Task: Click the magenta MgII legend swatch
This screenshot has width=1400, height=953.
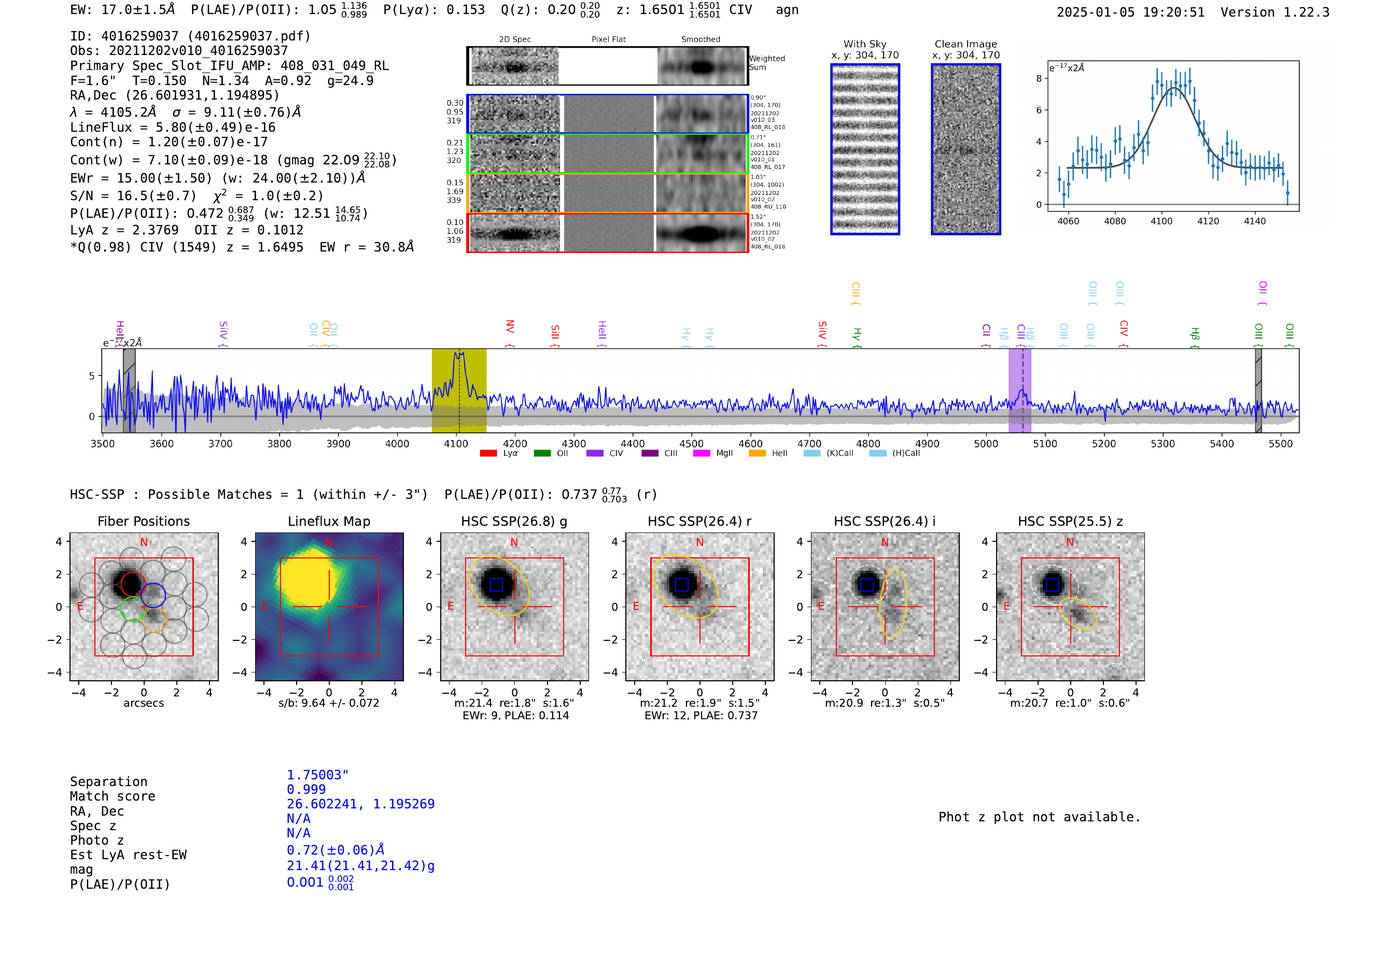Action: [700, 453]
